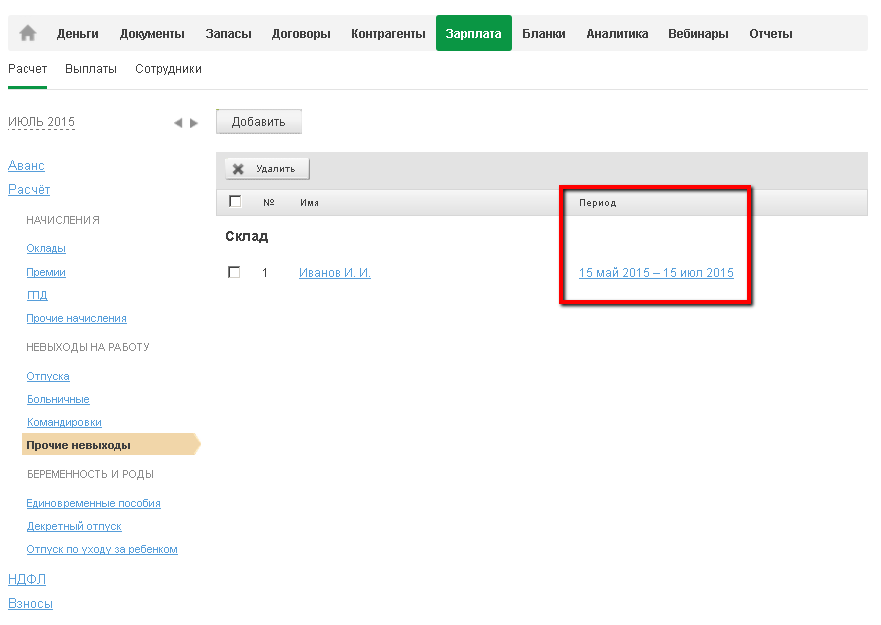The image size is (881, 625).
Task: Open the Вебинары menu
Action: [x=698, y=34]
